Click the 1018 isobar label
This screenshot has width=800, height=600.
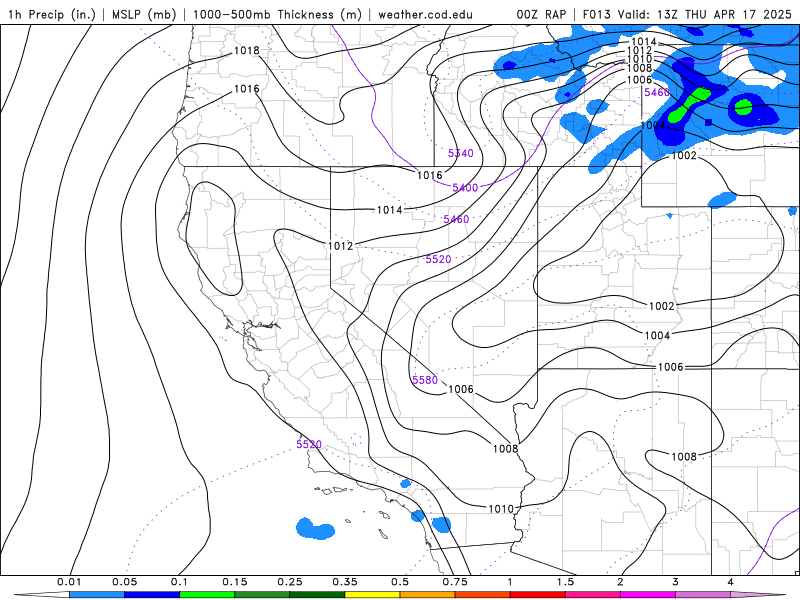tap(246, 50)
